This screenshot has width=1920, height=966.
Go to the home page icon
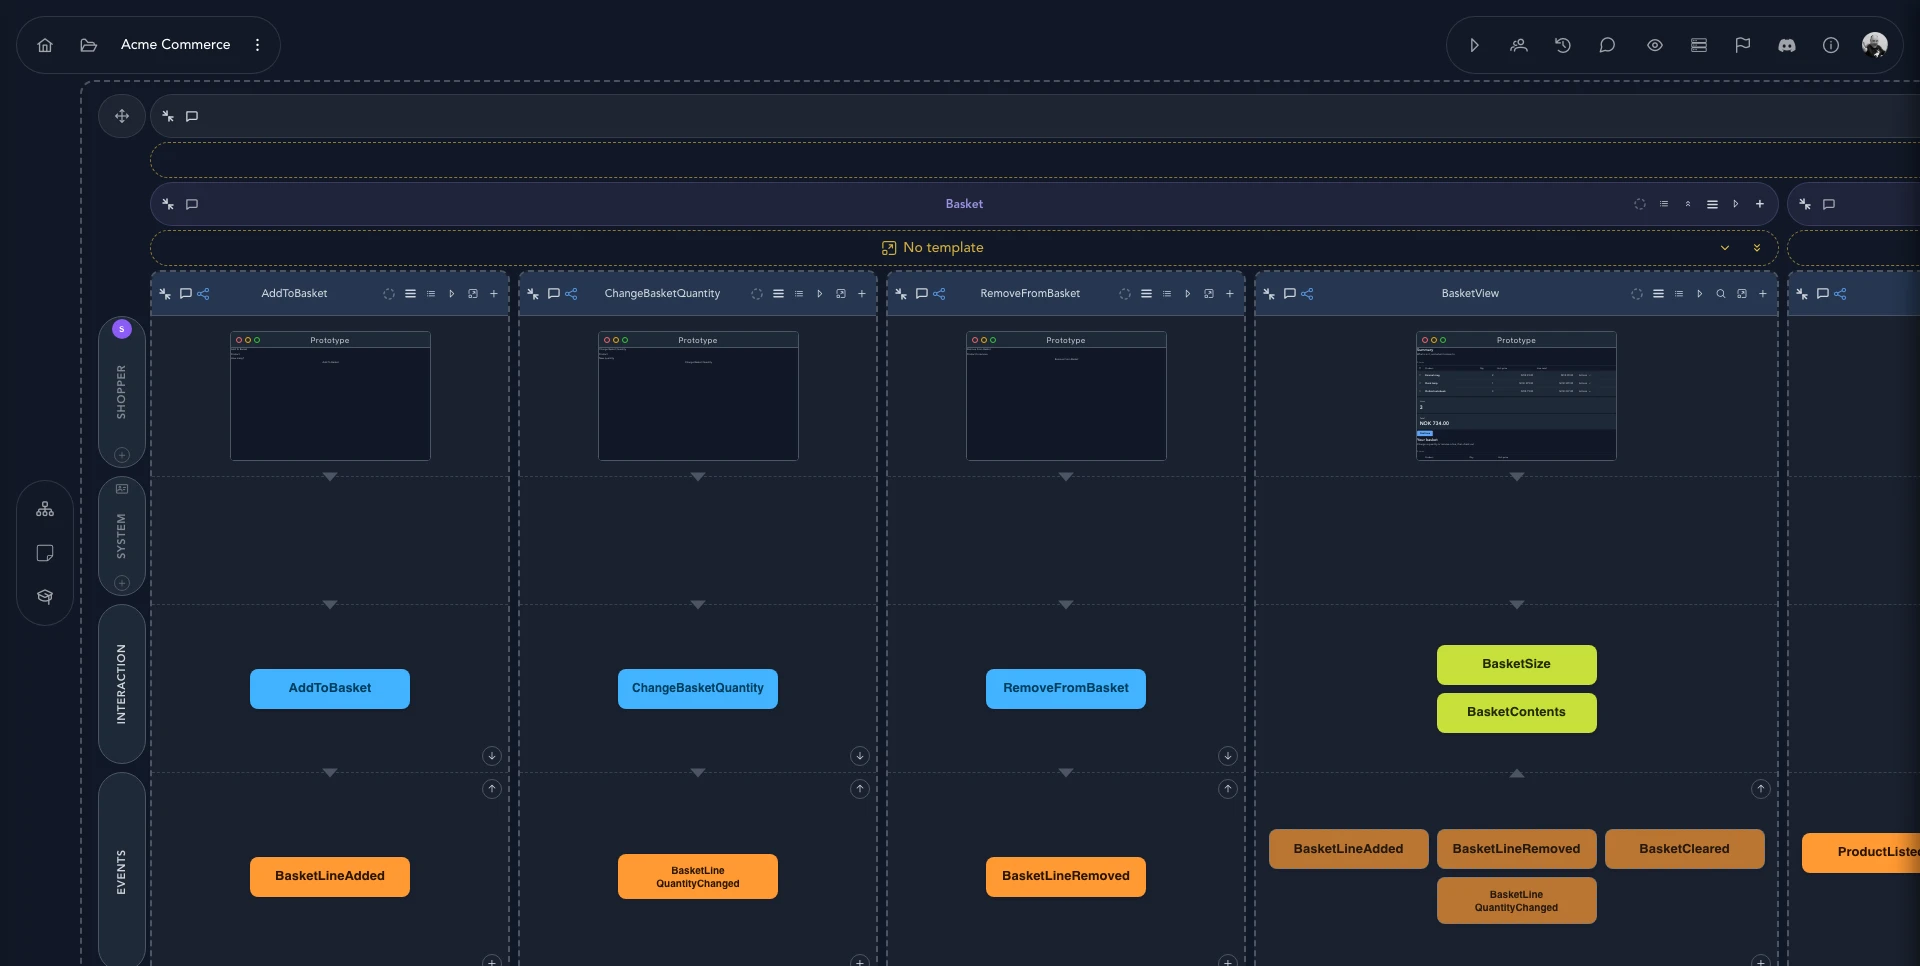point(45,45)
